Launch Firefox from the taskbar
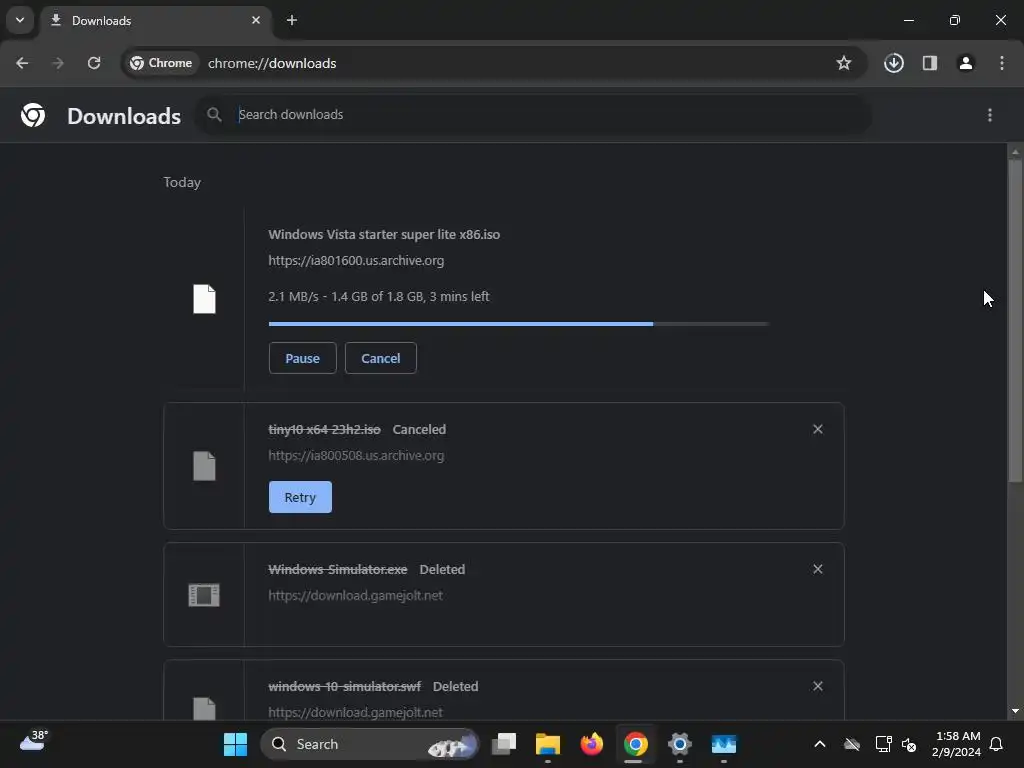1024x768 pixels. pyautogui.click(x=592, y=744)
